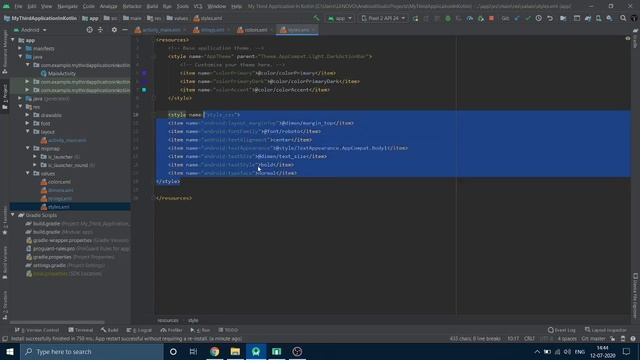
Task: Collapse the res folder arrow
Action: [20, 107]
